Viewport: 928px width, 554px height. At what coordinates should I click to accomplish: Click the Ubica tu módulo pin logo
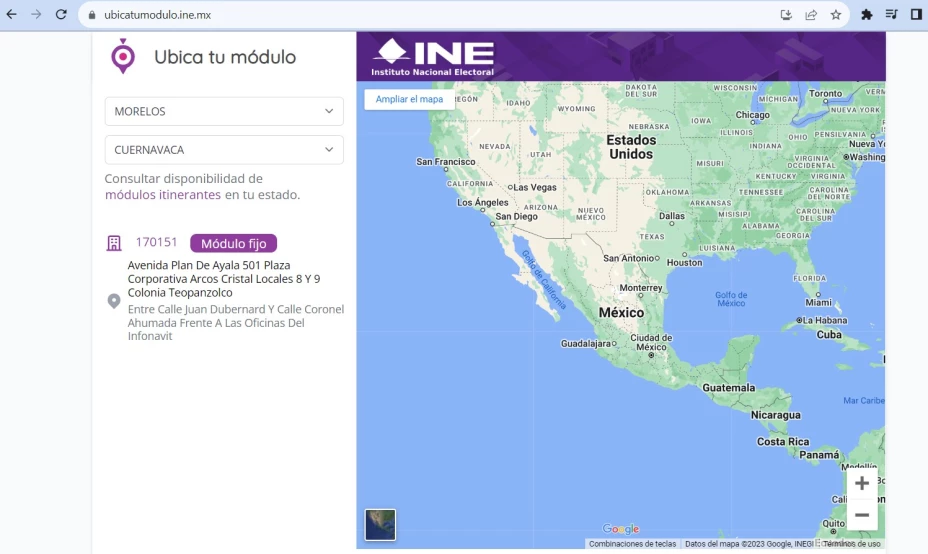pyautogui.click(x=123, y=56)
